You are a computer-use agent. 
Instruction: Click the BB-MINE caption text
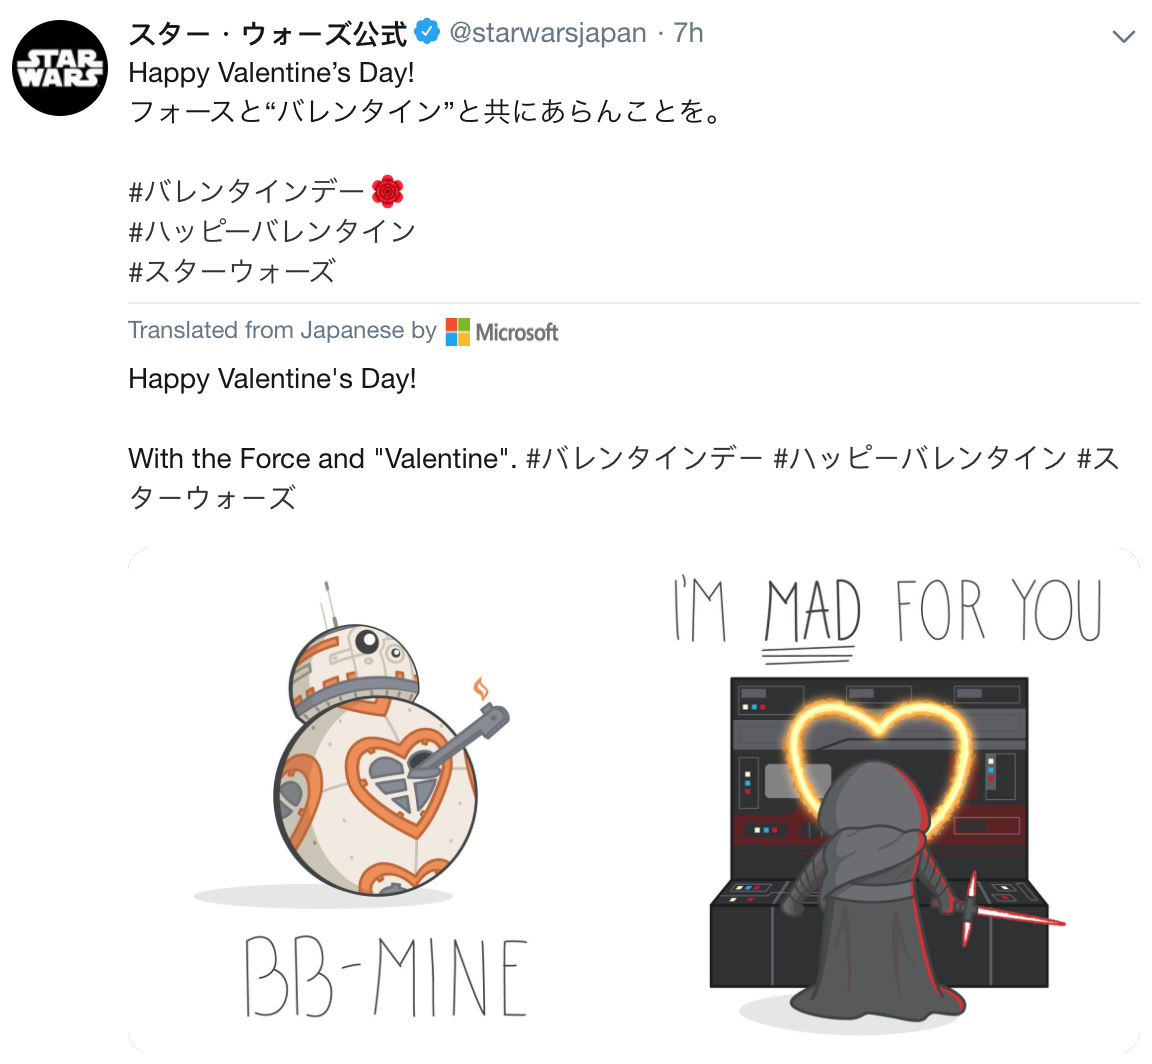click(386, 977)
